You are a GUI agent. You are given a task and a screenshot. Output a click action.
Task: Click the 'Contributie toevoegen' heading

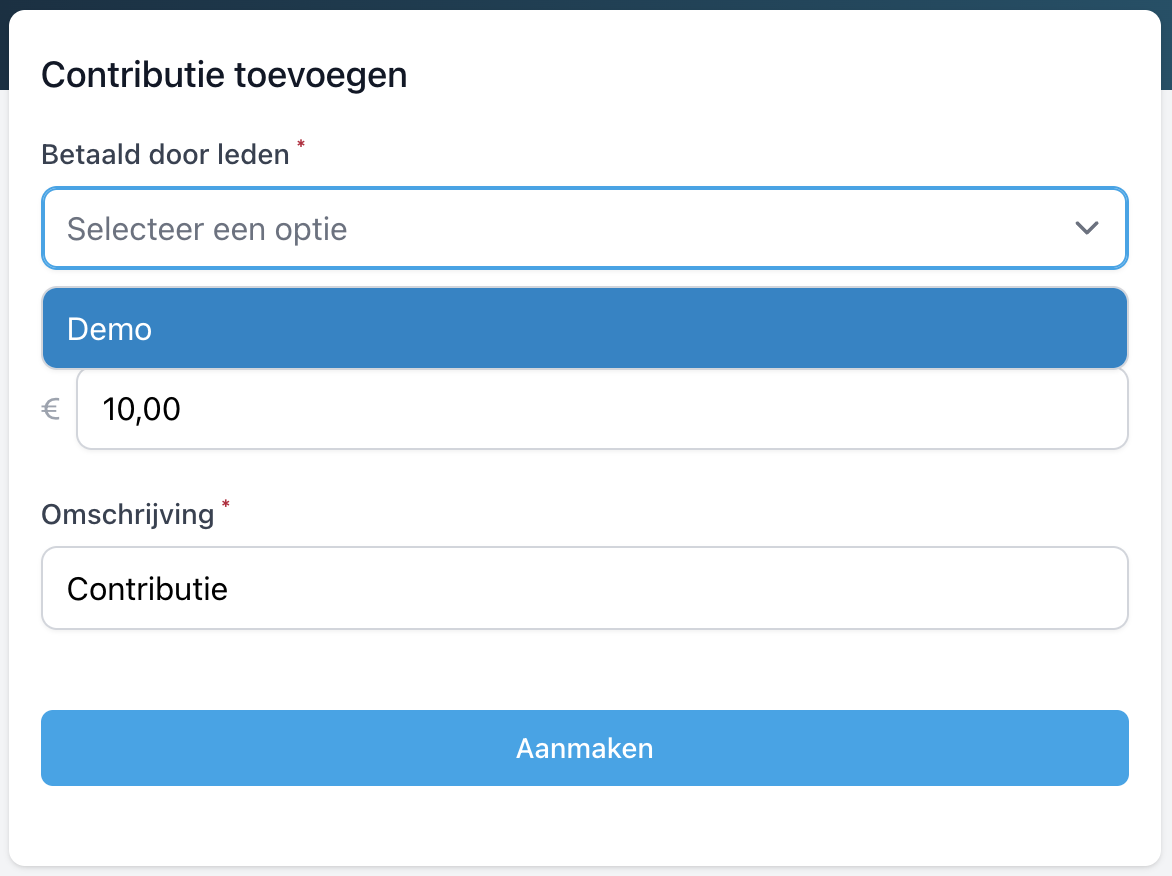(224, 75)
